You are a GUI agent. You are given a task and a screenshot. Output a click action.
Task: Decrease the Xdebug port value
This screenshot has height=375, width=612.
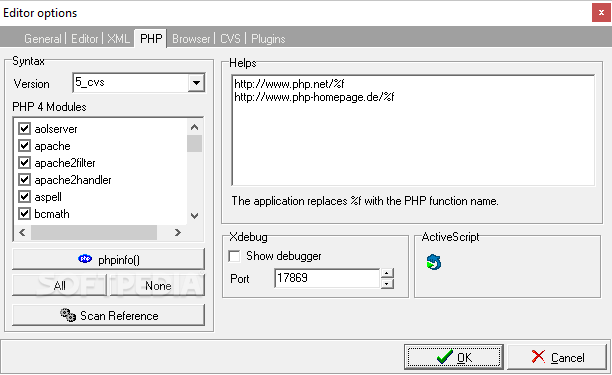click(386, 284)
